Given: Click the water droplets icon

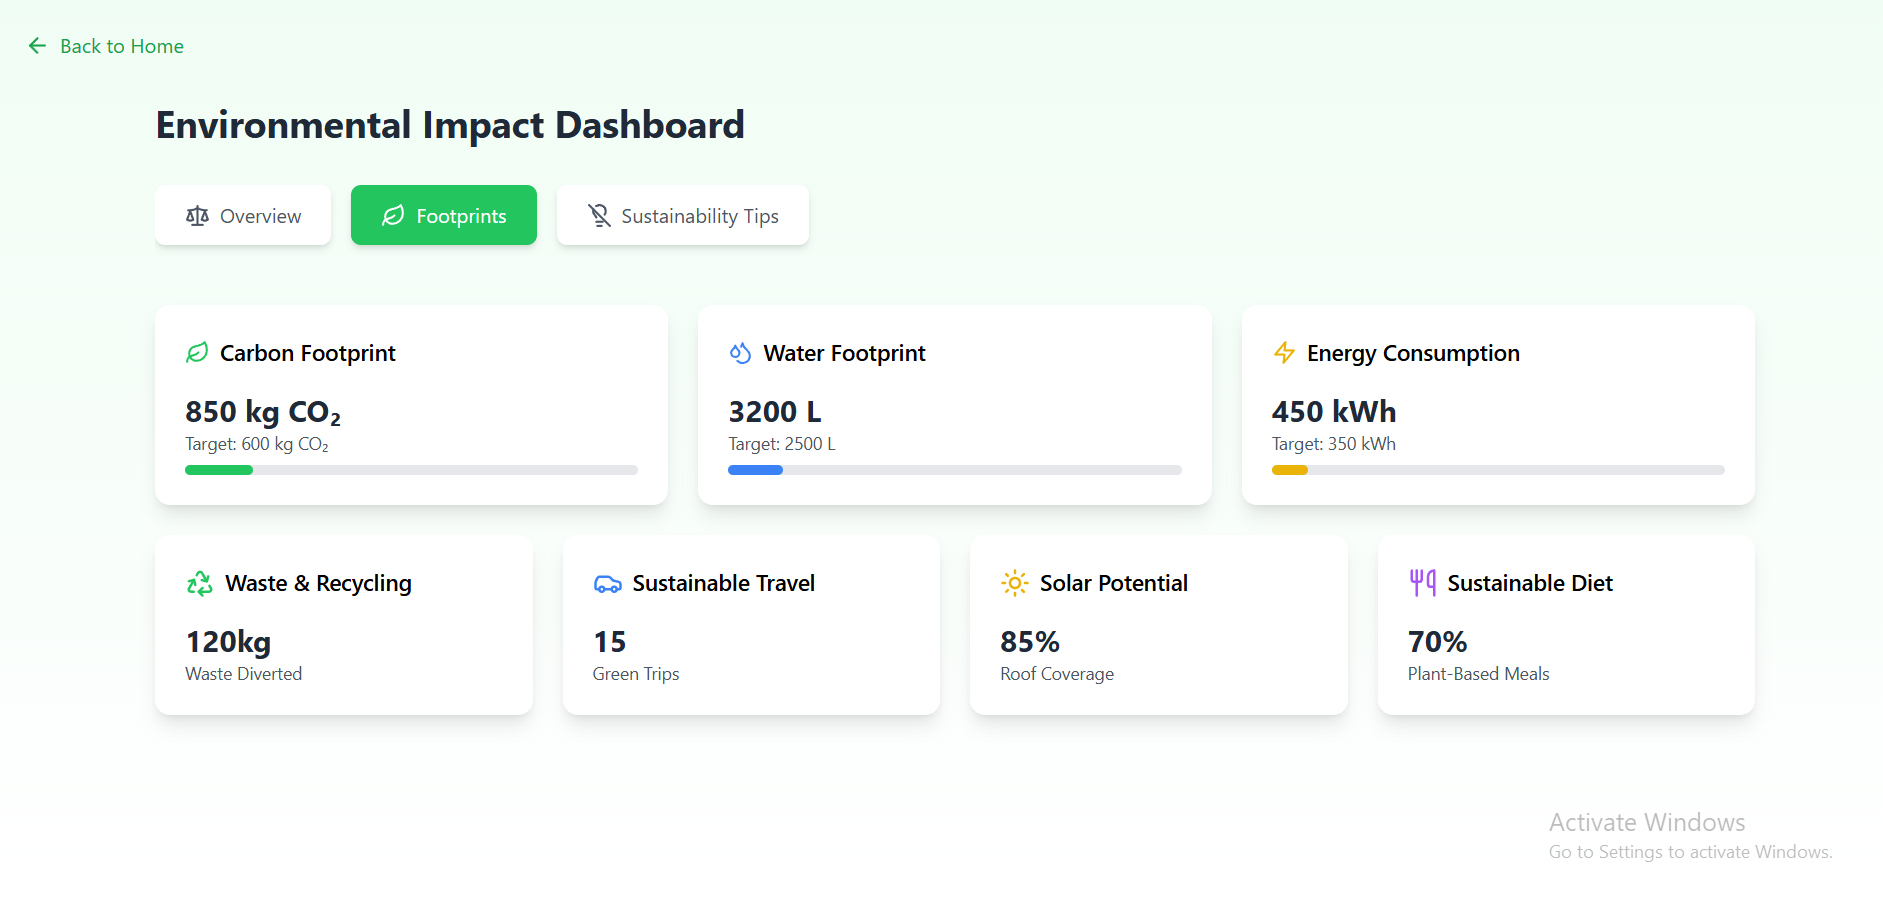Looking at the screenshot, I should pos(740,353).
